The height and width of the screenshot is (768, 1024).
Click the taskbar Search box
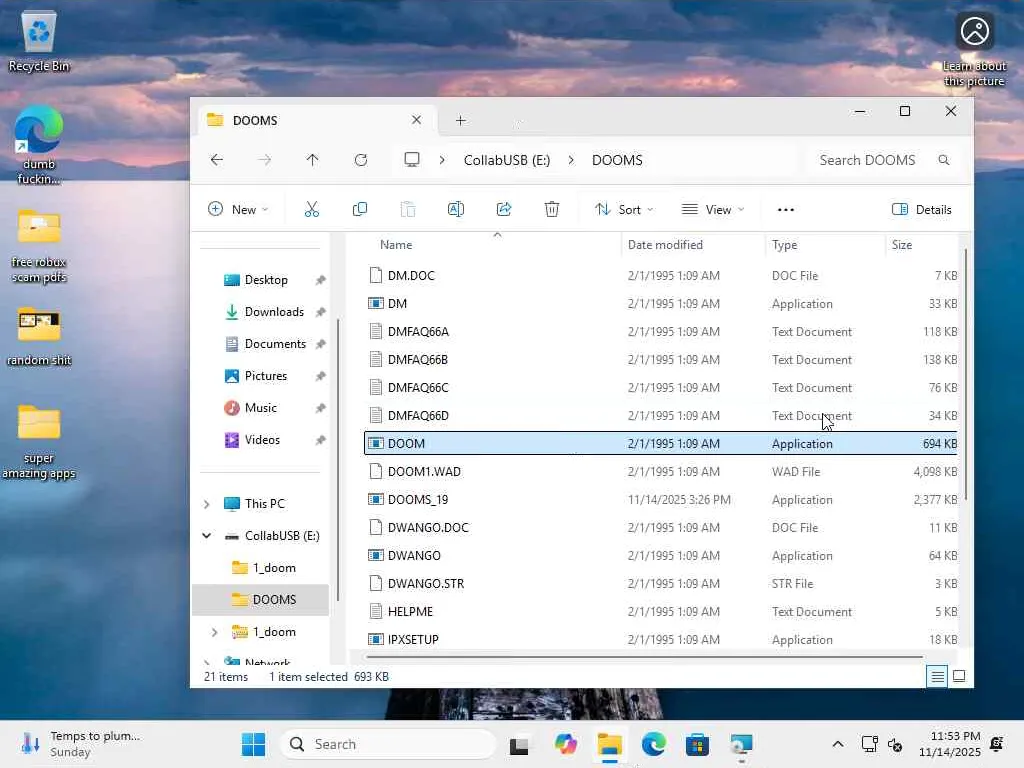(388, 744)
